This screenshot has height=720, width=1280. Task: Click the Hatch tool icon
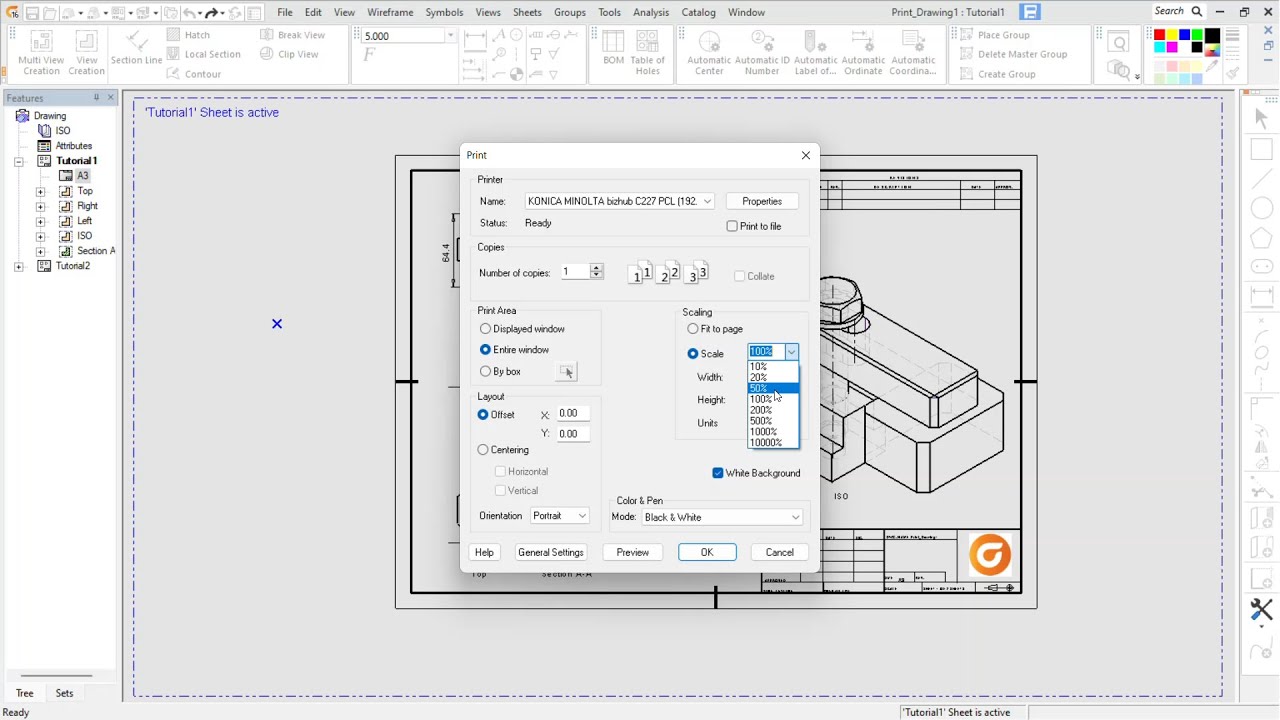(x=173, y=35)
